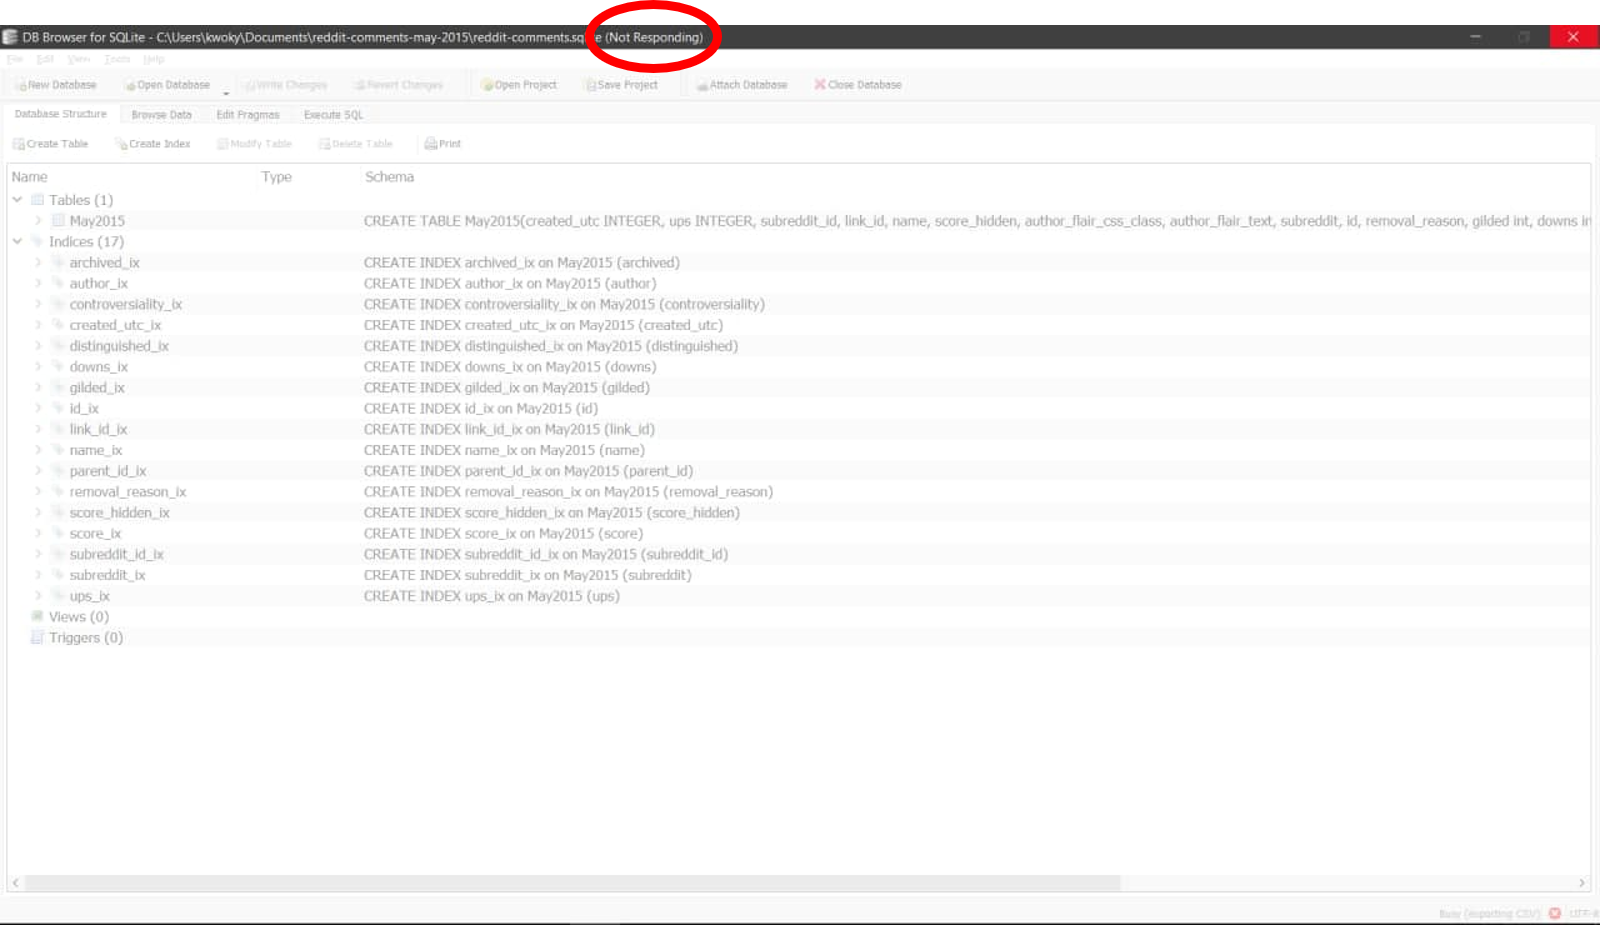
Task: Click the Type column header
Action: coord(277,177)
